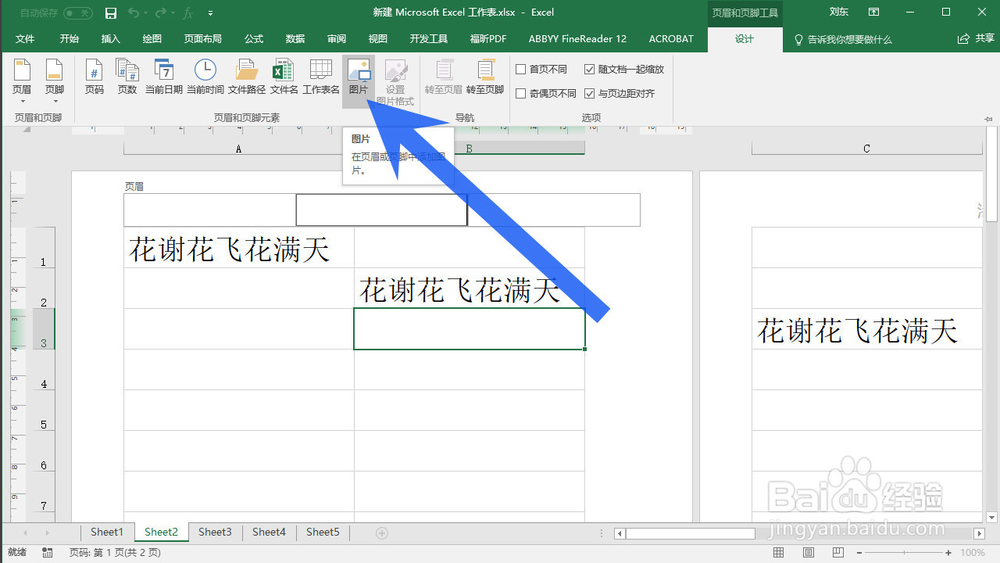Viewport: 1000px width, 563px height.
Task: Uncheck Scale with Document (随文档一起缩放)
Action: point(589,69)
